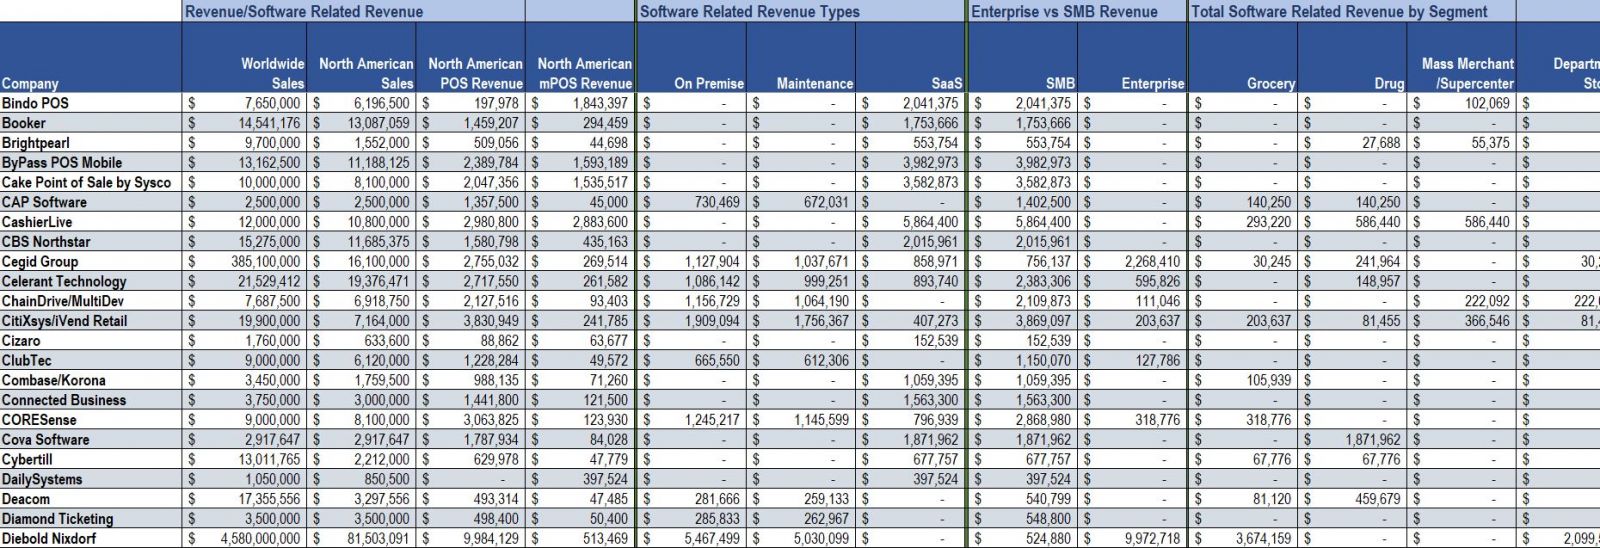The height and width of the screenshot is (548, 1600).
Task: Click CashierLive's SaaS value 5,864,400
Action: 929,222
